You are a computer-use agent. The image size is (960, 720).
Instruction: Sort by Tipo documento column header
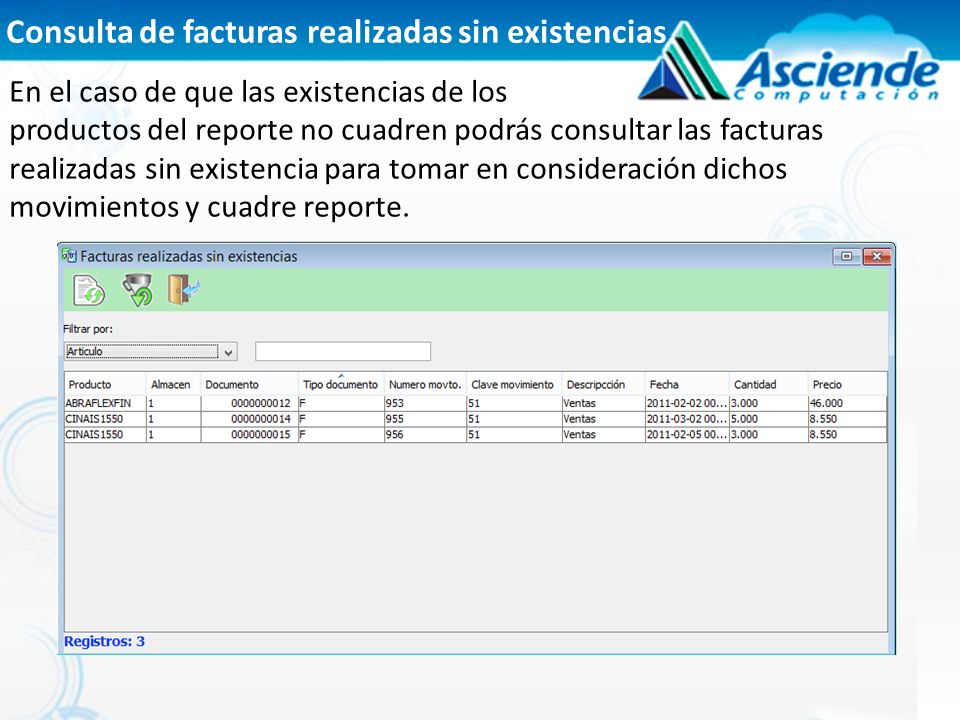pos(341,384)
